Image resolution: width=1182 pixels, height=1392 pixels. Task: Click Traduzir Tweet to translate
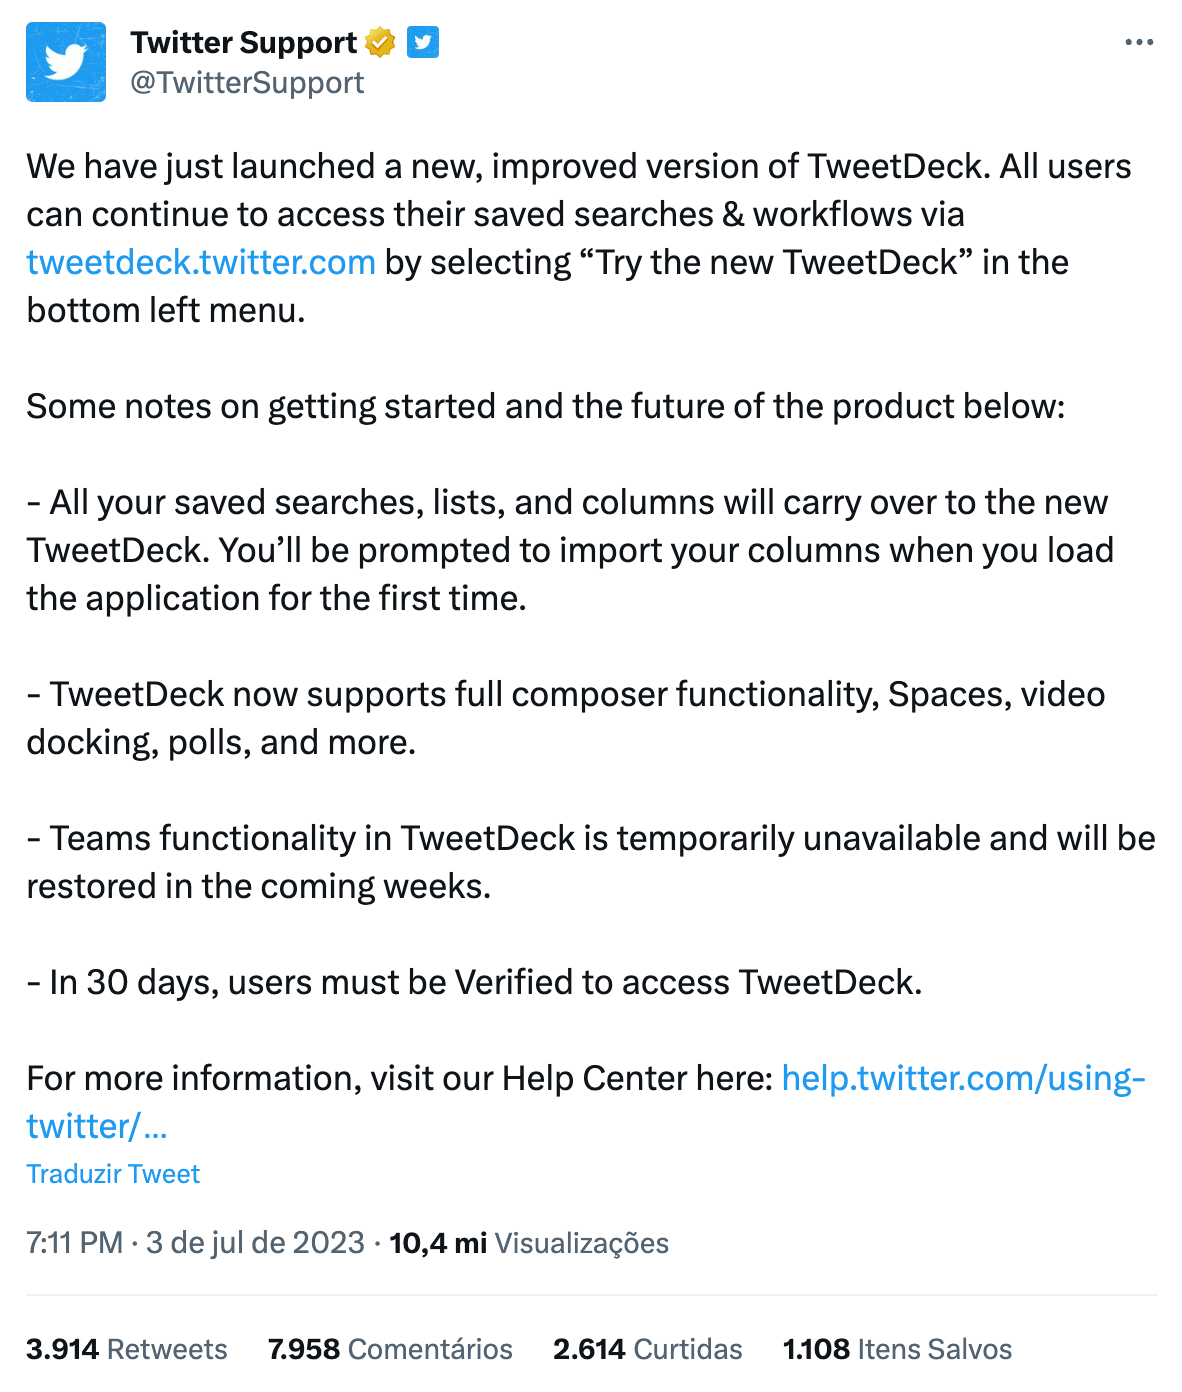tap(113, 1174)
